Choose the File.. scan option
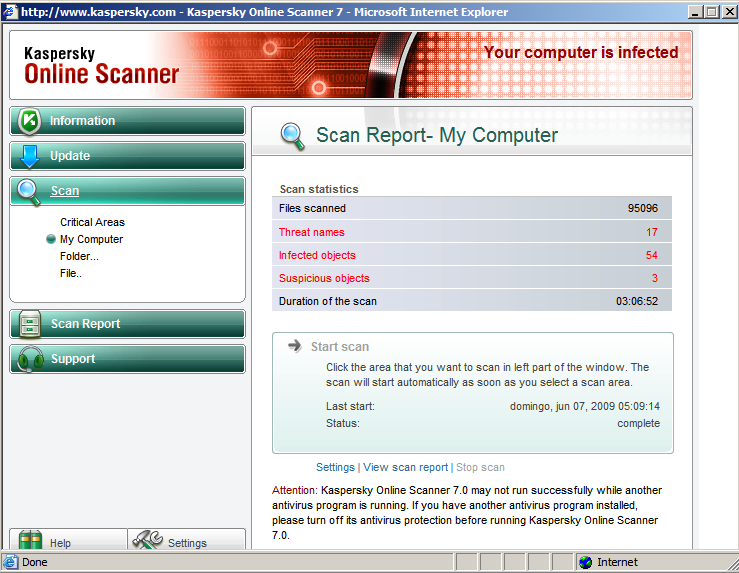Screen dimensions: 739x573 click(71, 273)
